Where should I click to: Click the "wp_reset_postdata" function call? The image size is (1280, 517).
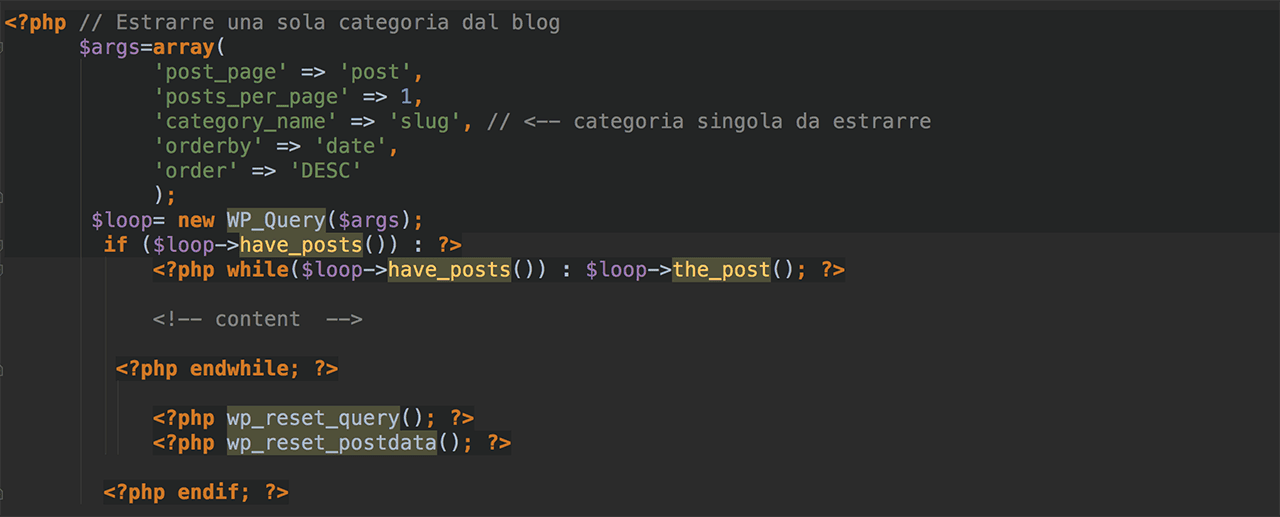pyautogui.click(x=332, y=443)
